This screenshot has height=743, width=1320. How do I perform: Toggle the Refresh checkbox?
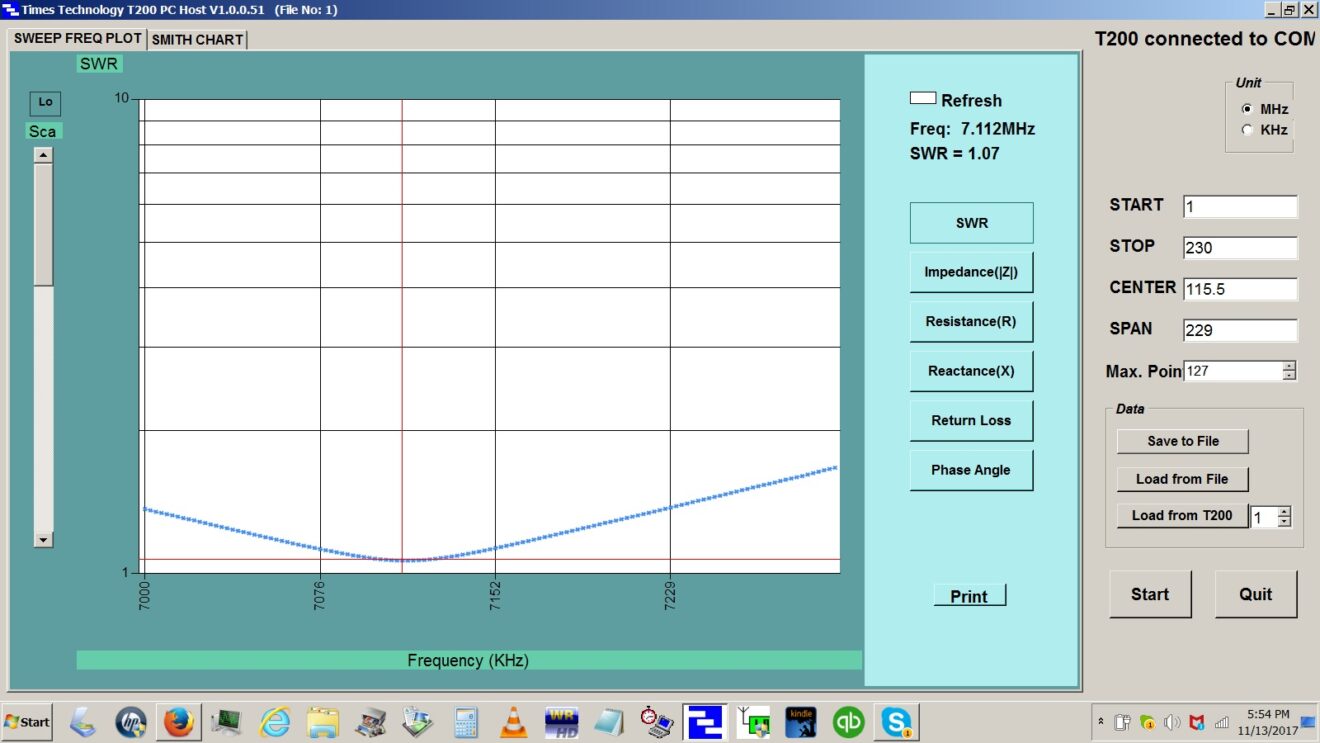[x=922, y=99]
